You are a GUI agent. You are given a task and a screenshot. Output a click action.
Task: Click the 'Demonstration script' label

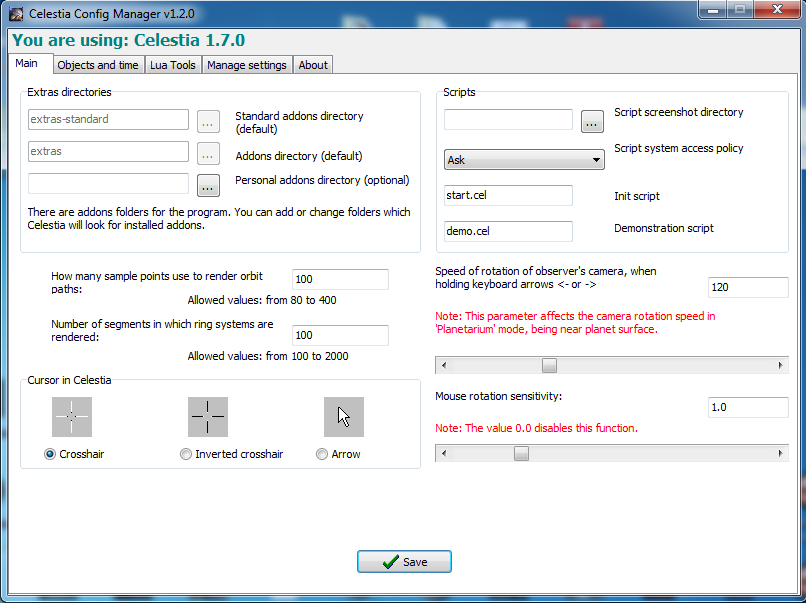point(664,228)
